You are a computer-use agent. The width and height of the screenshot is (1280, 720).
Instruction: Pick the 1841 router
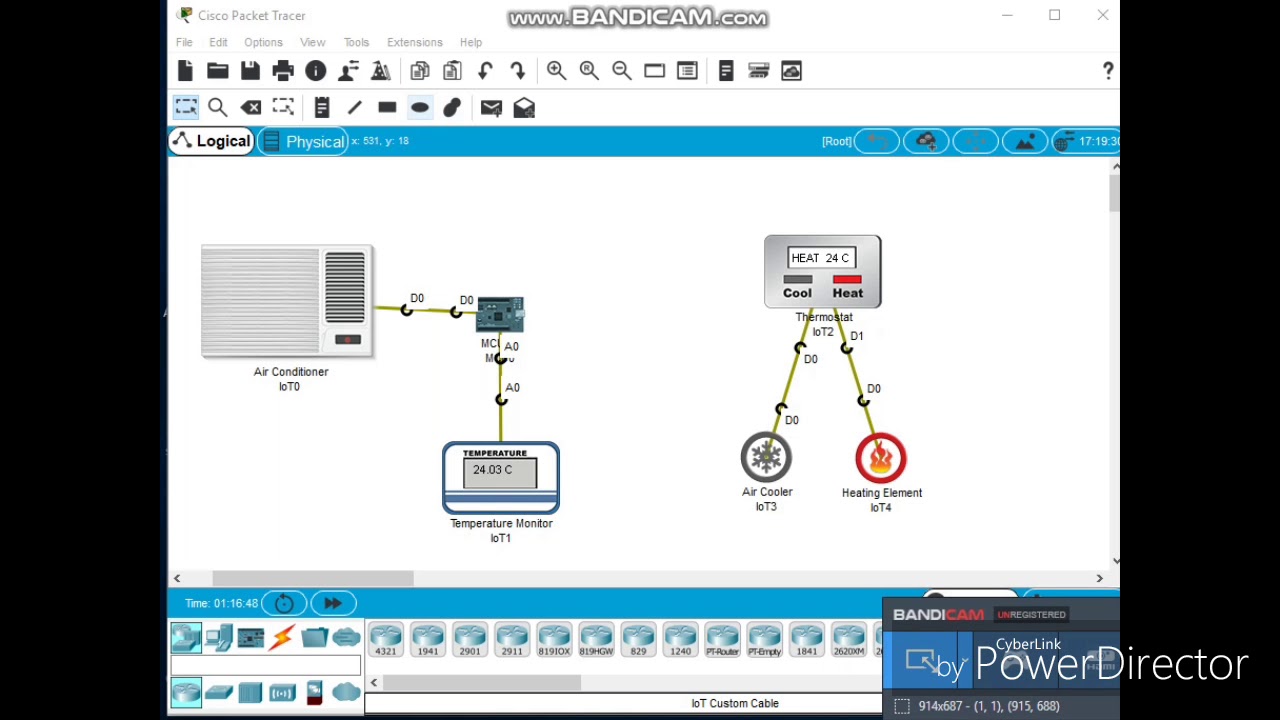[x=806, y=639]
